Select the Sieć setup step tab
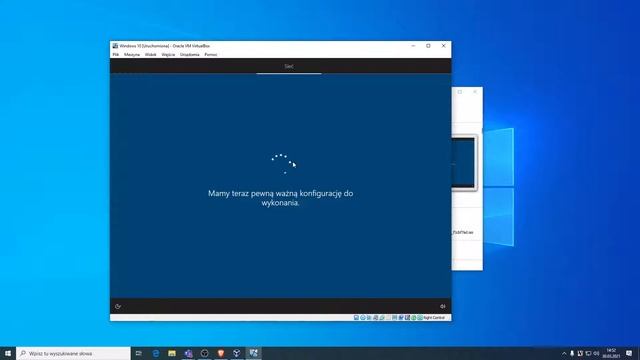The image size is (640, 360). [x=289, y=66]
